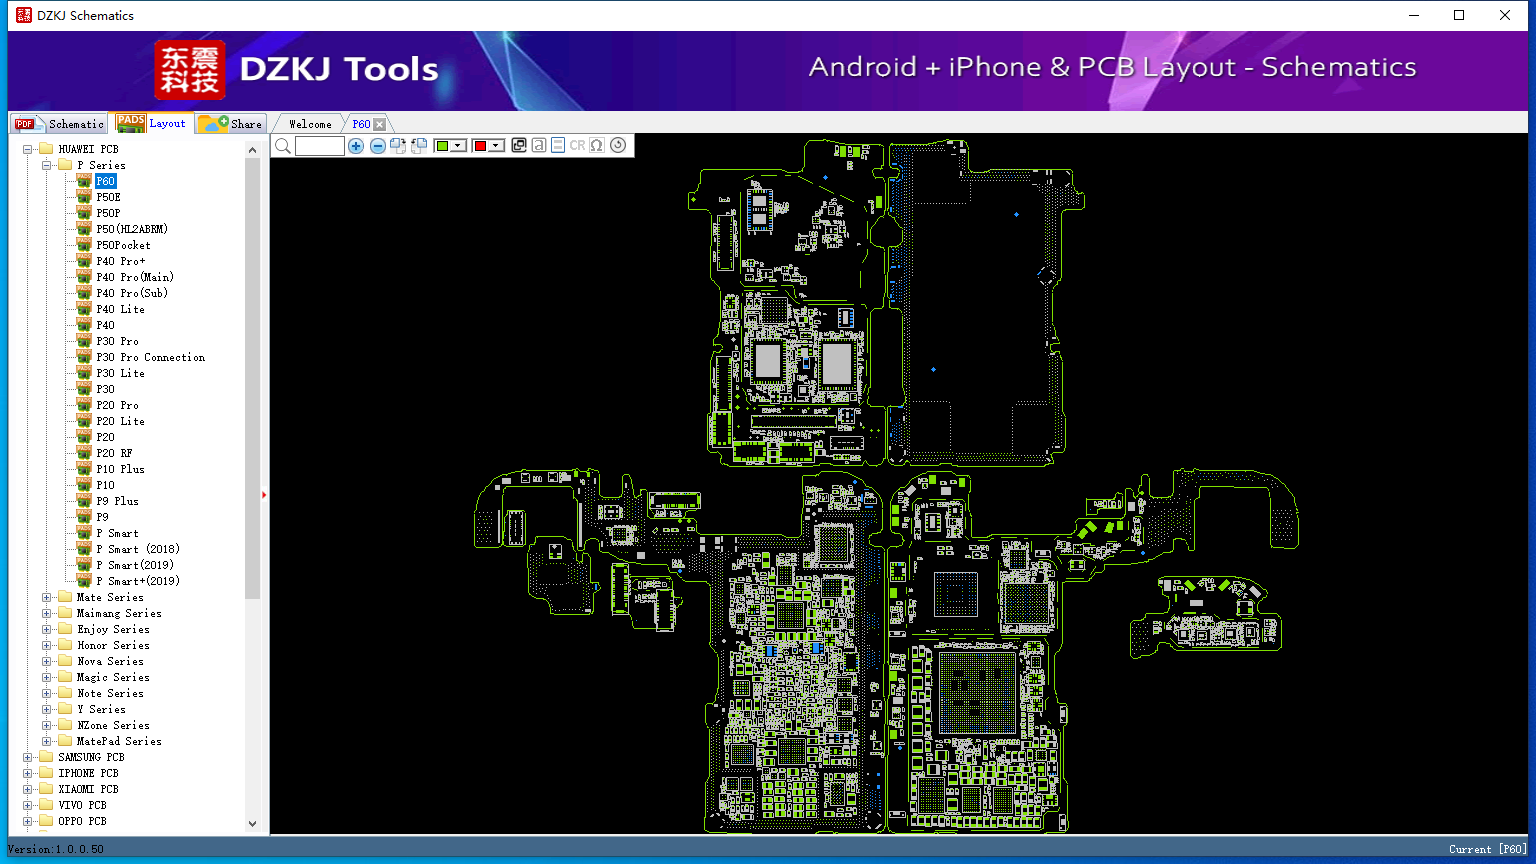This screenshot has width=1536, height=864.
Task: Click the green color swatch
Action: pos(442,146)
